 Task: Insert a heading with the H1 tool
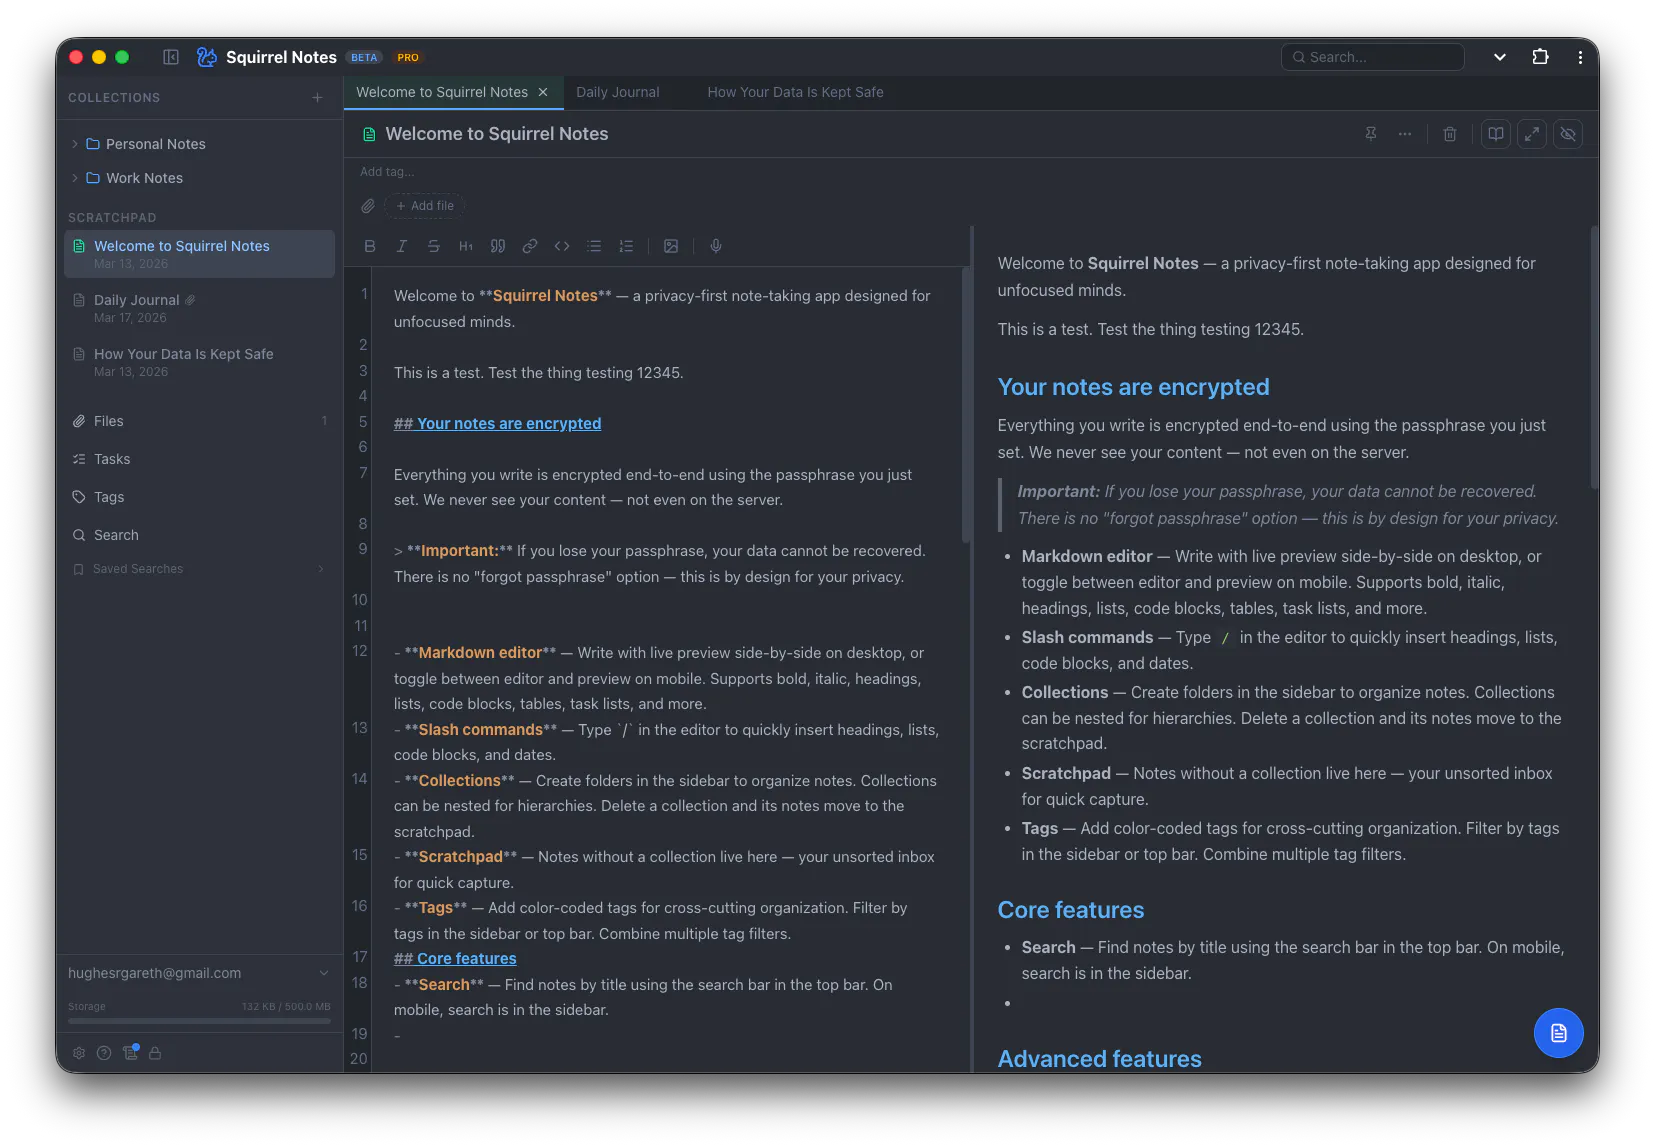(466, 246)
